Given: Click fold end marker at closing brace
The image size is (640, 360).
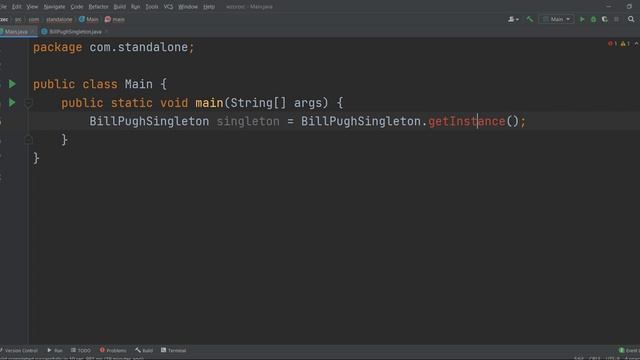Looking at the screenshot, I should (28, 140).
